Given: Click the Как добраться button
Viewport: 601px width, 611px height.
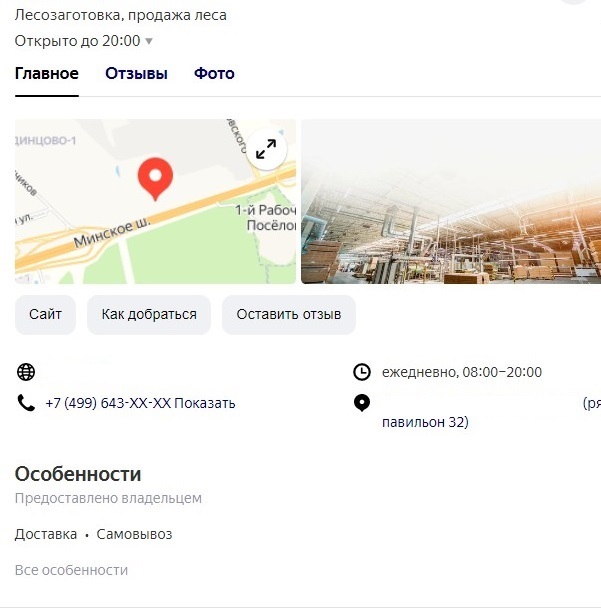Looking at the screenshot, I should coord(149,314).
